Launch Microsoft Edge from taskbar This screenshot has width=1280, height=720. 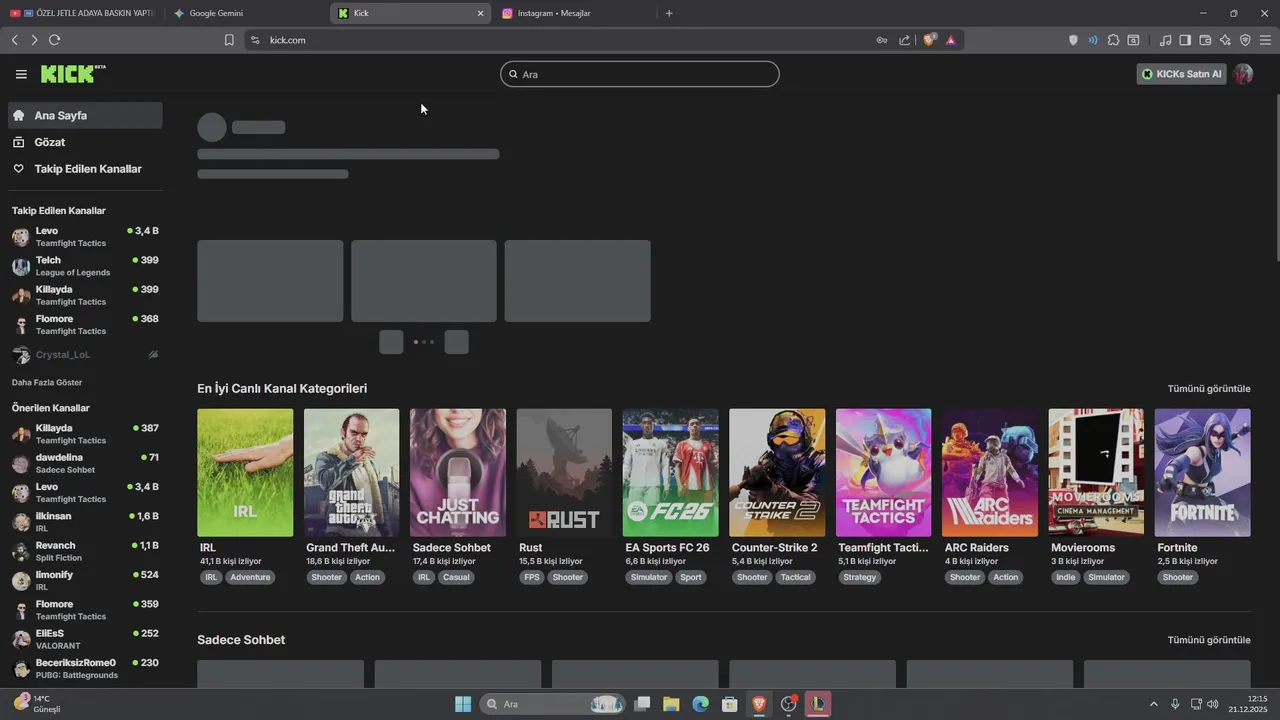700,704
